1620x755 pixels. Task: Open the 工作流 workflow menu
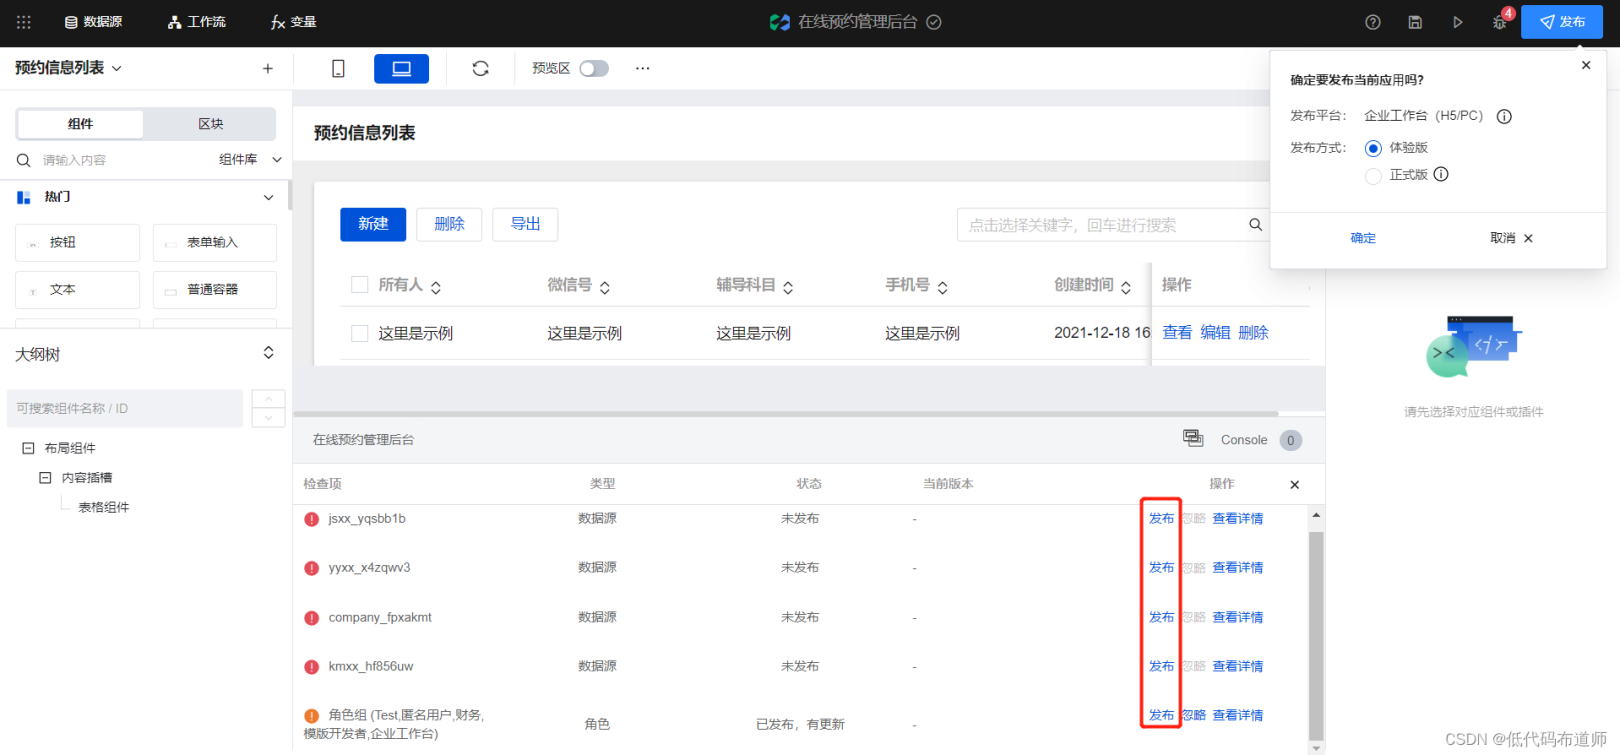[197, 22]
